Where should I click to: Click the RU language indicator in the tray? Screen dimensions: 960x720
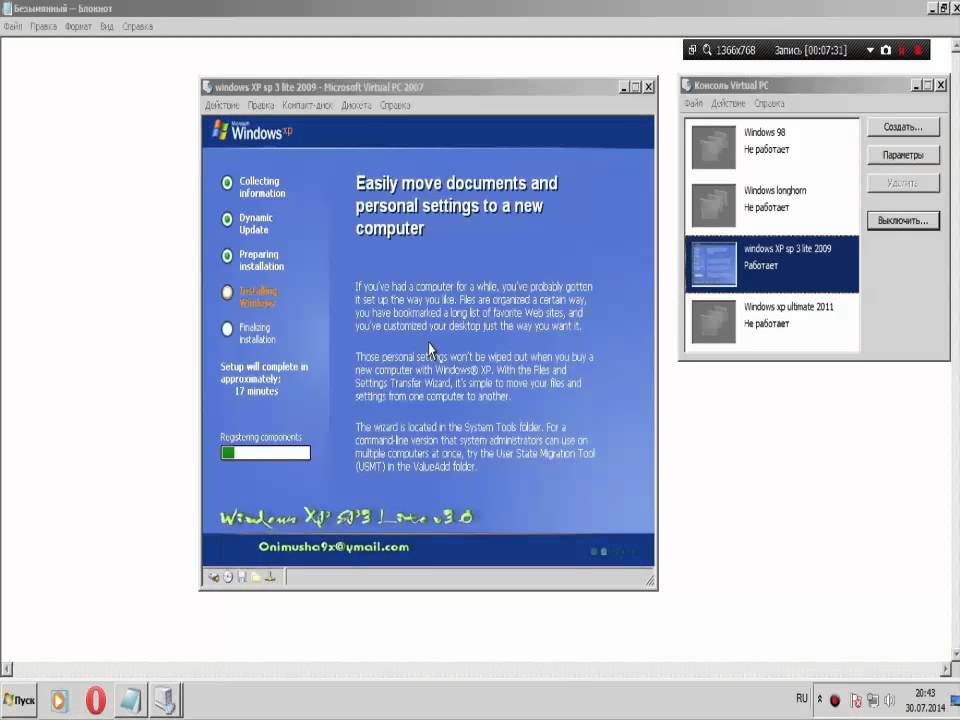click(802, 699)
